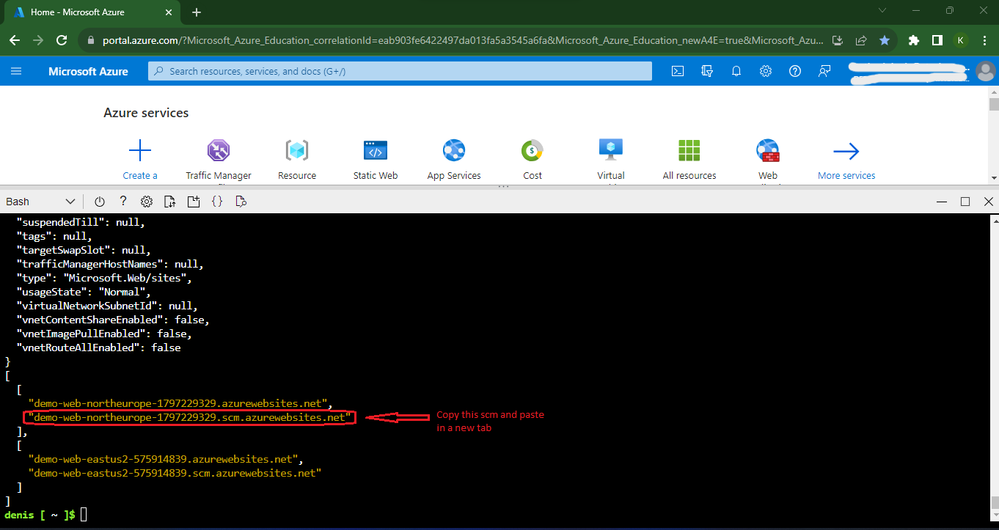Click the terminal prompt after denis
999x530 pixels.
point(83,515)
